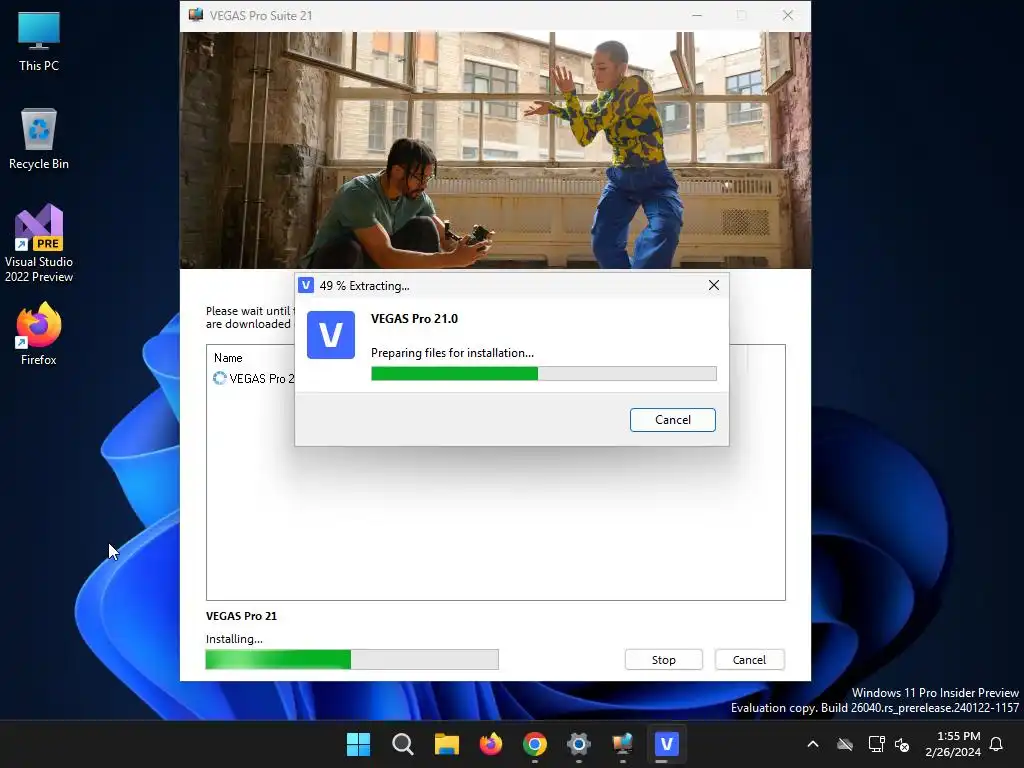Click the Name column header
1024x768 pixels.
(x=228, y=358)
